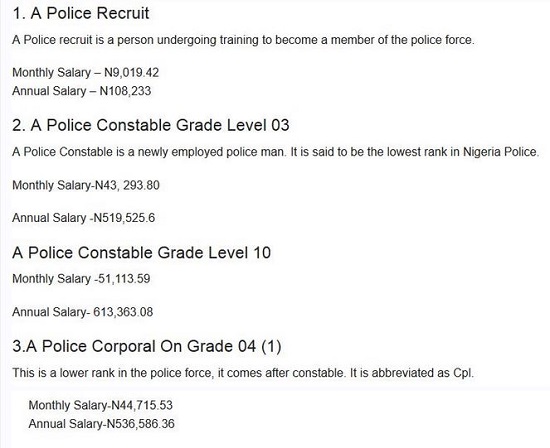The height and width of the screenshot is (448, 550).
Task: Click the Police recruit description sentence
Action: tap(243, 40)
